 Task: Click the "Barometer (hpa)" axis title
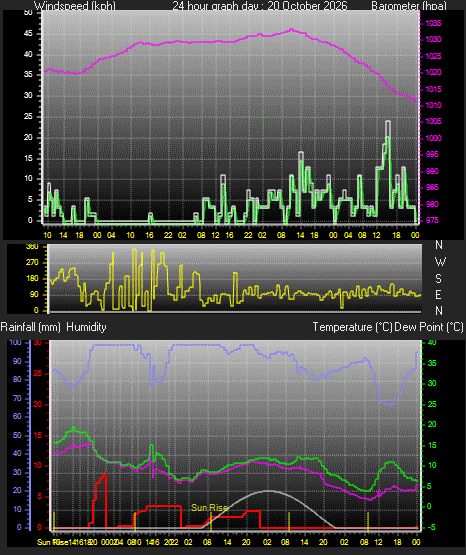(x=409, y=6)
